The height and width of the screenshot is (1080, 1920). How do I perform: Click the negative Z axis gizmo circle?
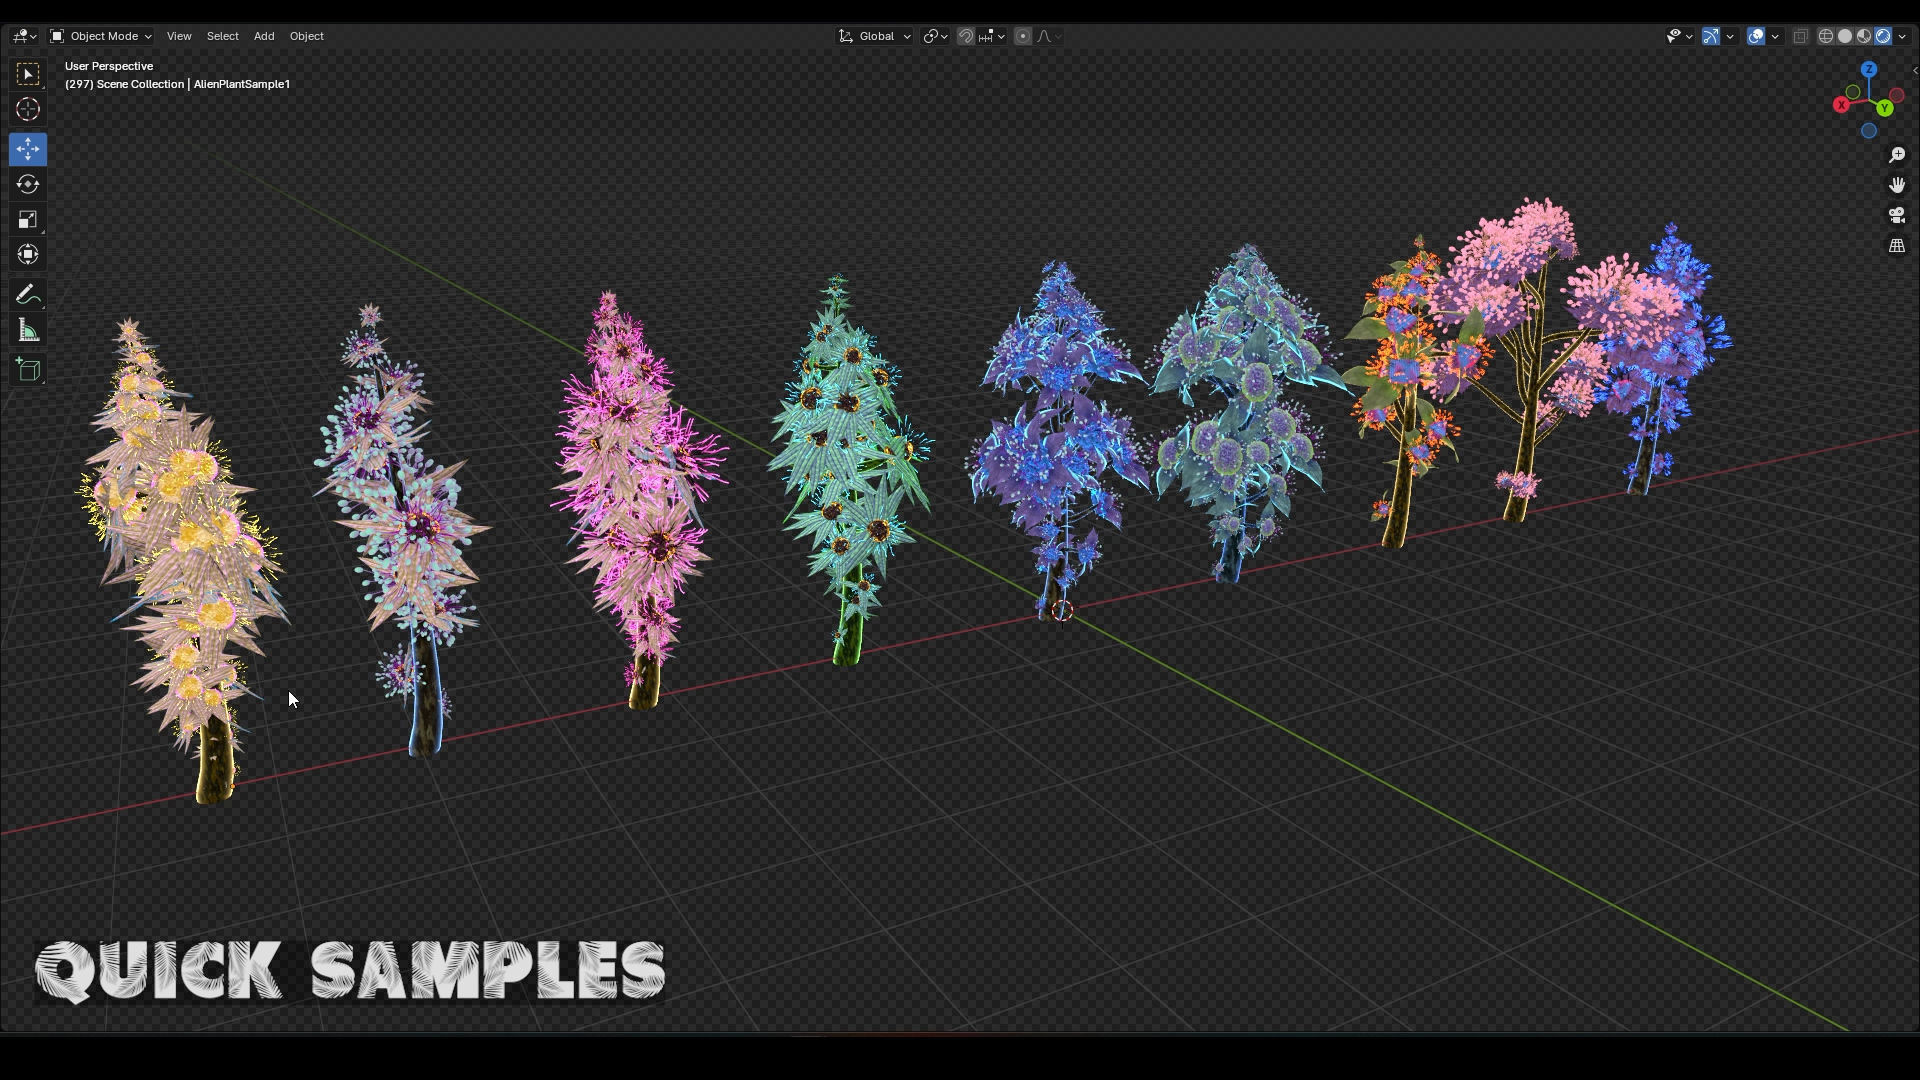click(1869, 131)
